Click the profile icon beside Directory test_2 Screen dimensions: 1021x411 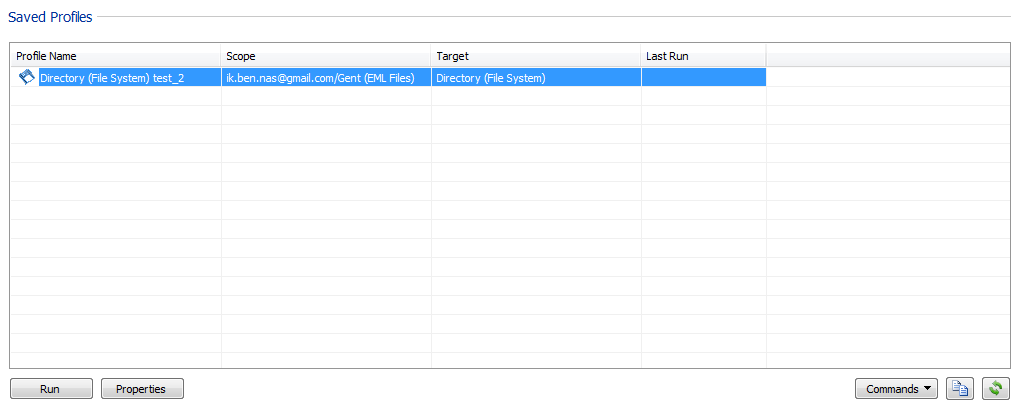coord(26,77)
